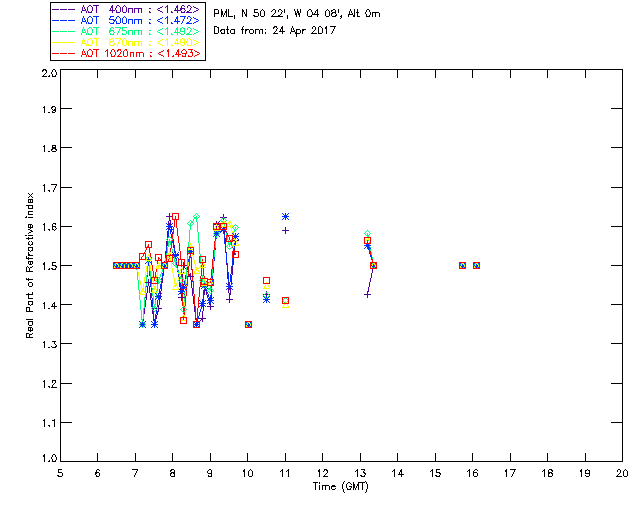
Task: Click the time axis tick label 7
Action: (x=135, y=473)
